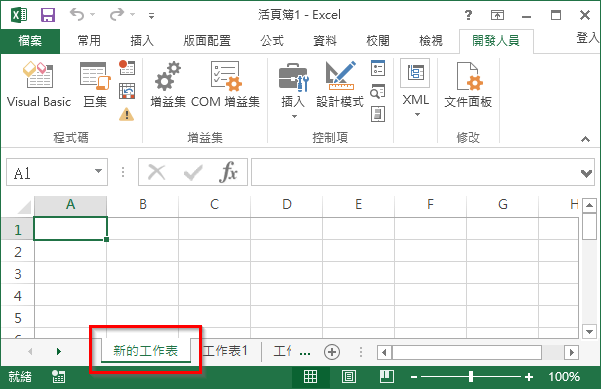601x389 pixels.
Task: Open the Name Box dropdown
Action: tap(99, 171)
